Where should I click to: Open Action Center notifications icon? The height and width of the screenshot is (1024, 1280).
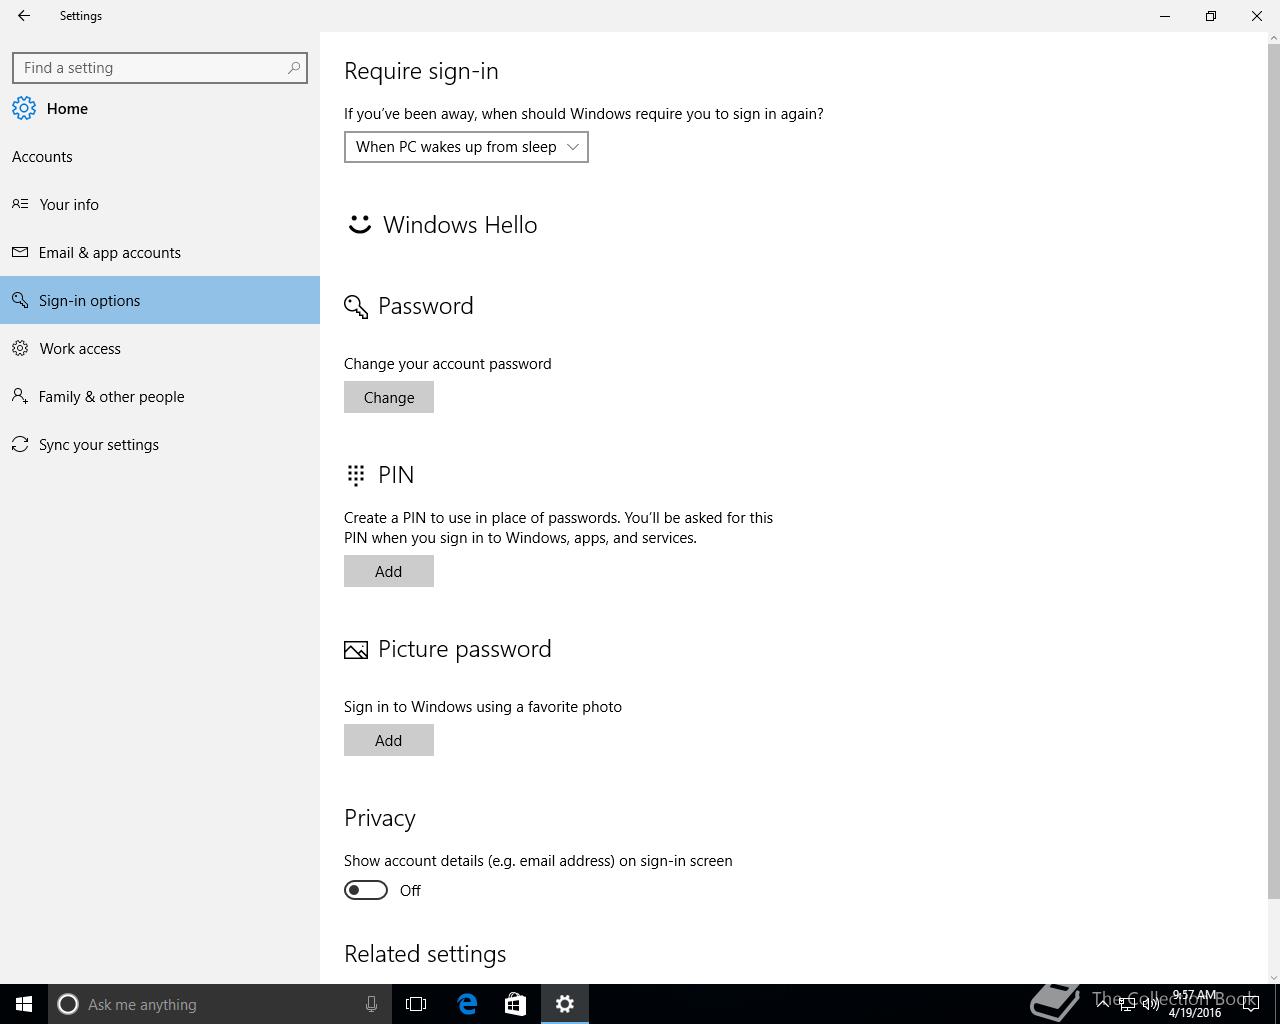tap(1250, 1004)
